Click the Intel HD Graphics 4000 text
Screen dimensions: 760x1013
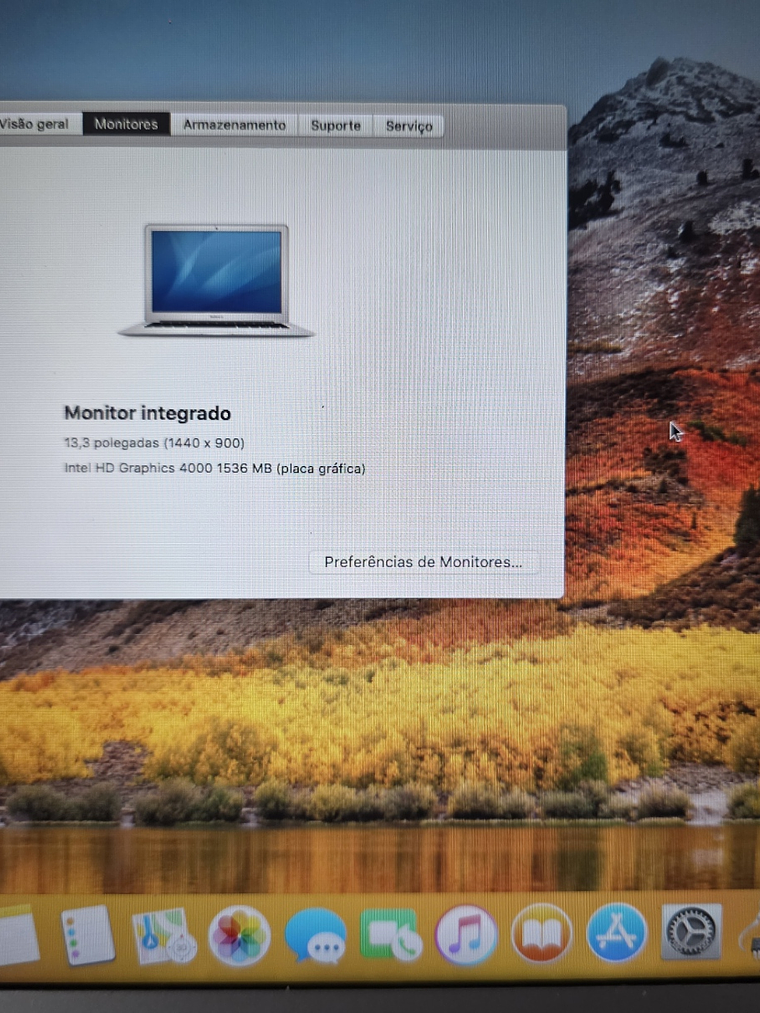coord(214,468)
